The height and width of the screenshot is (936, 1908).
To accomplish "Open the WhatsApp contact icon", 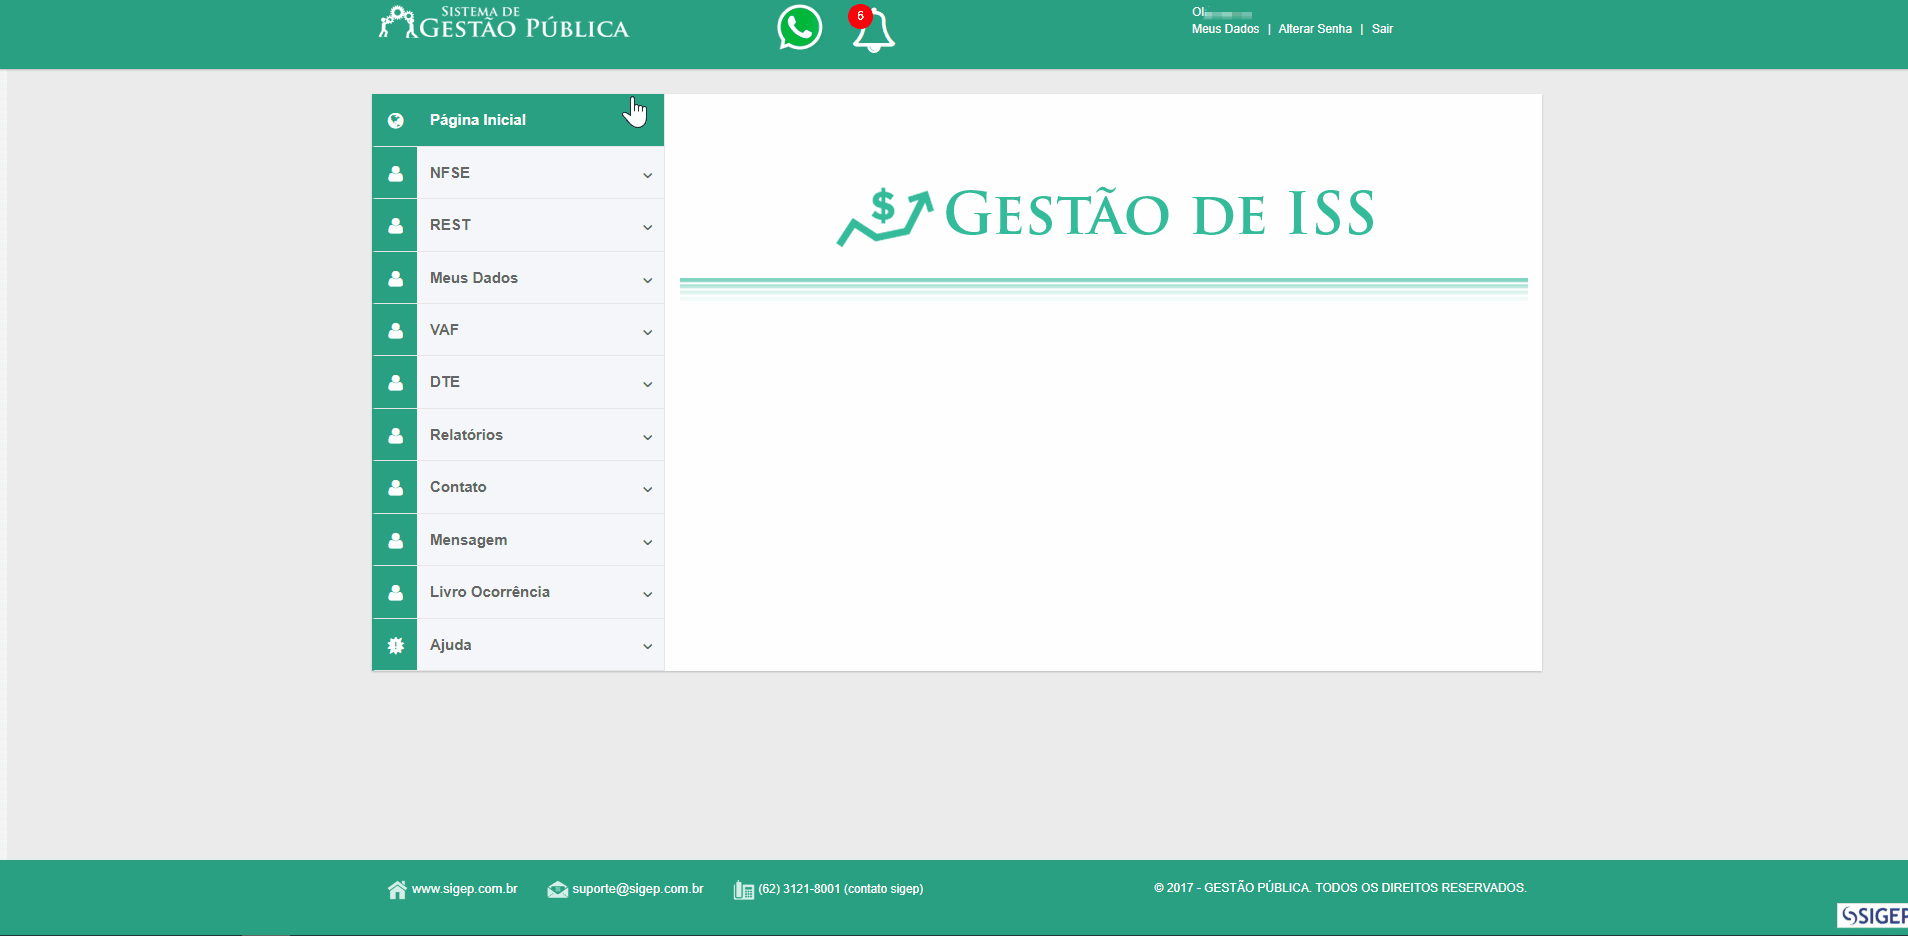I will (x=800, y=27).
